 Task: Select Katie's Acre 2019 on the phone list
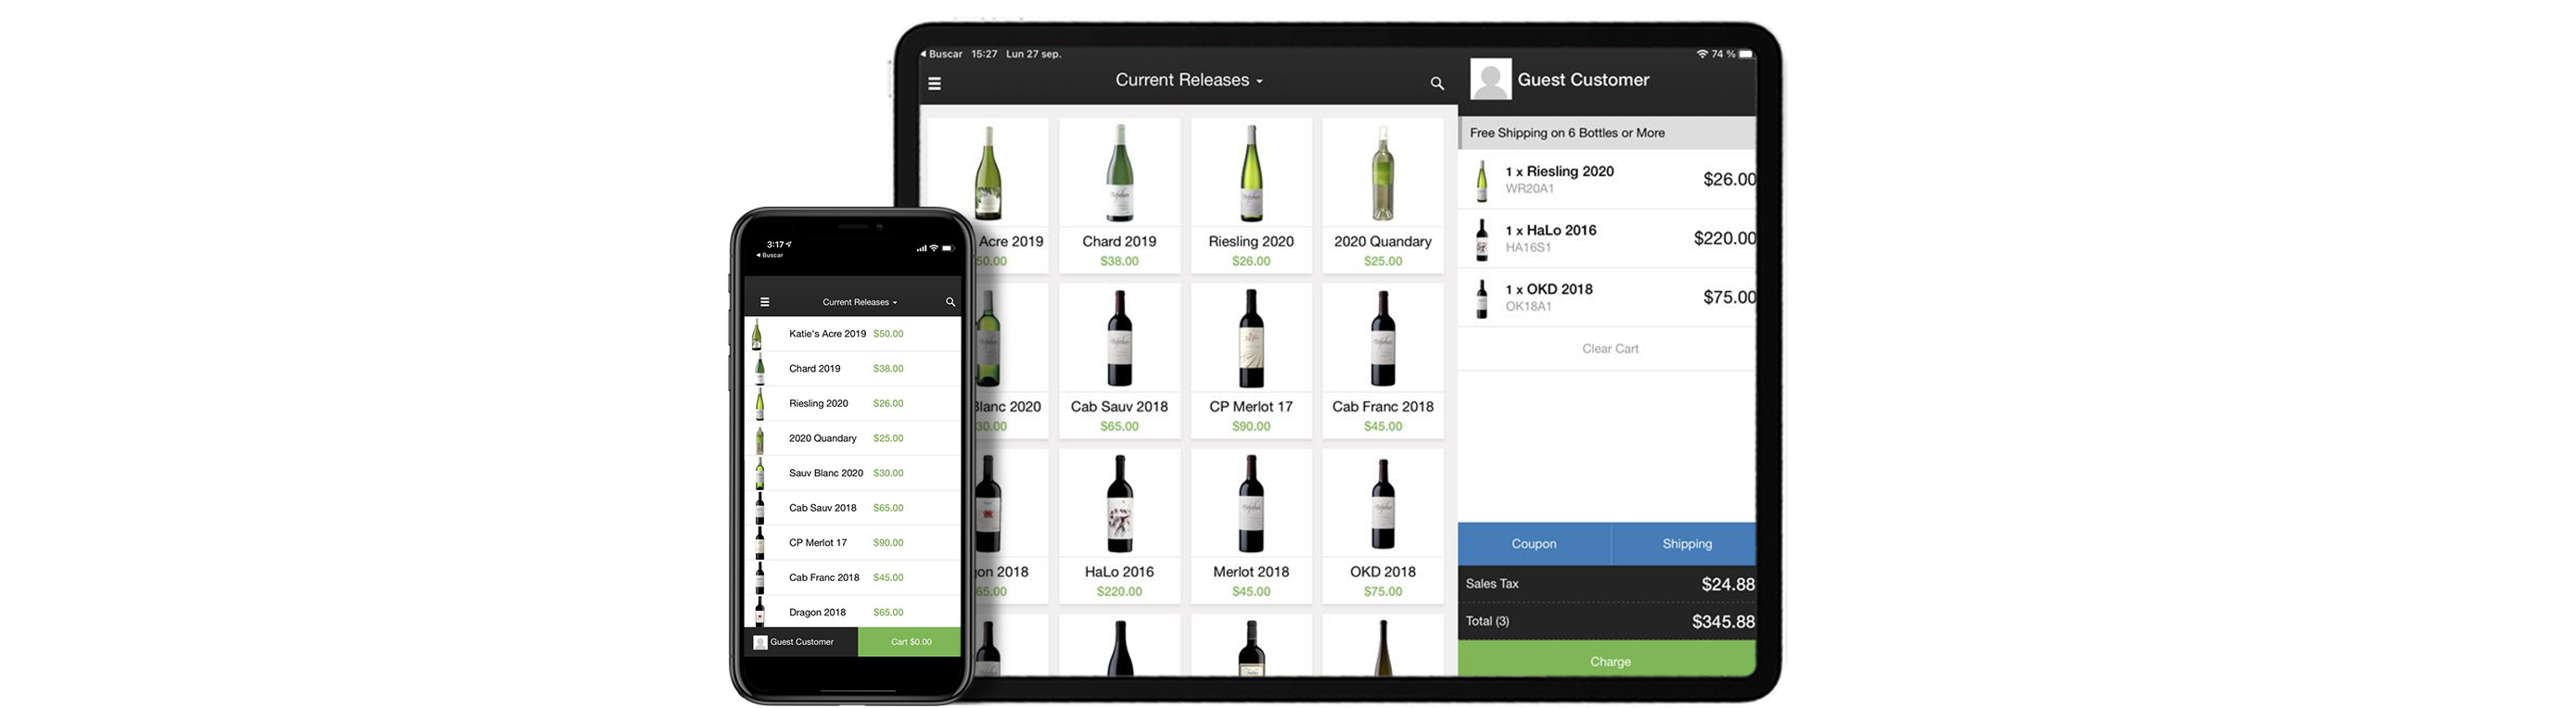[x=853, y=334]
